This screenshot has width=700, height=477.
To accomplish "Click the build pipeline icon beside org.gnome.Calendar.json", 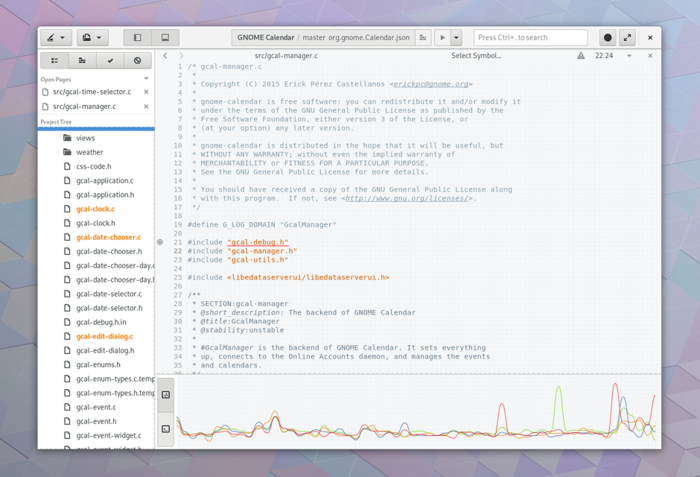I will 423,38.
